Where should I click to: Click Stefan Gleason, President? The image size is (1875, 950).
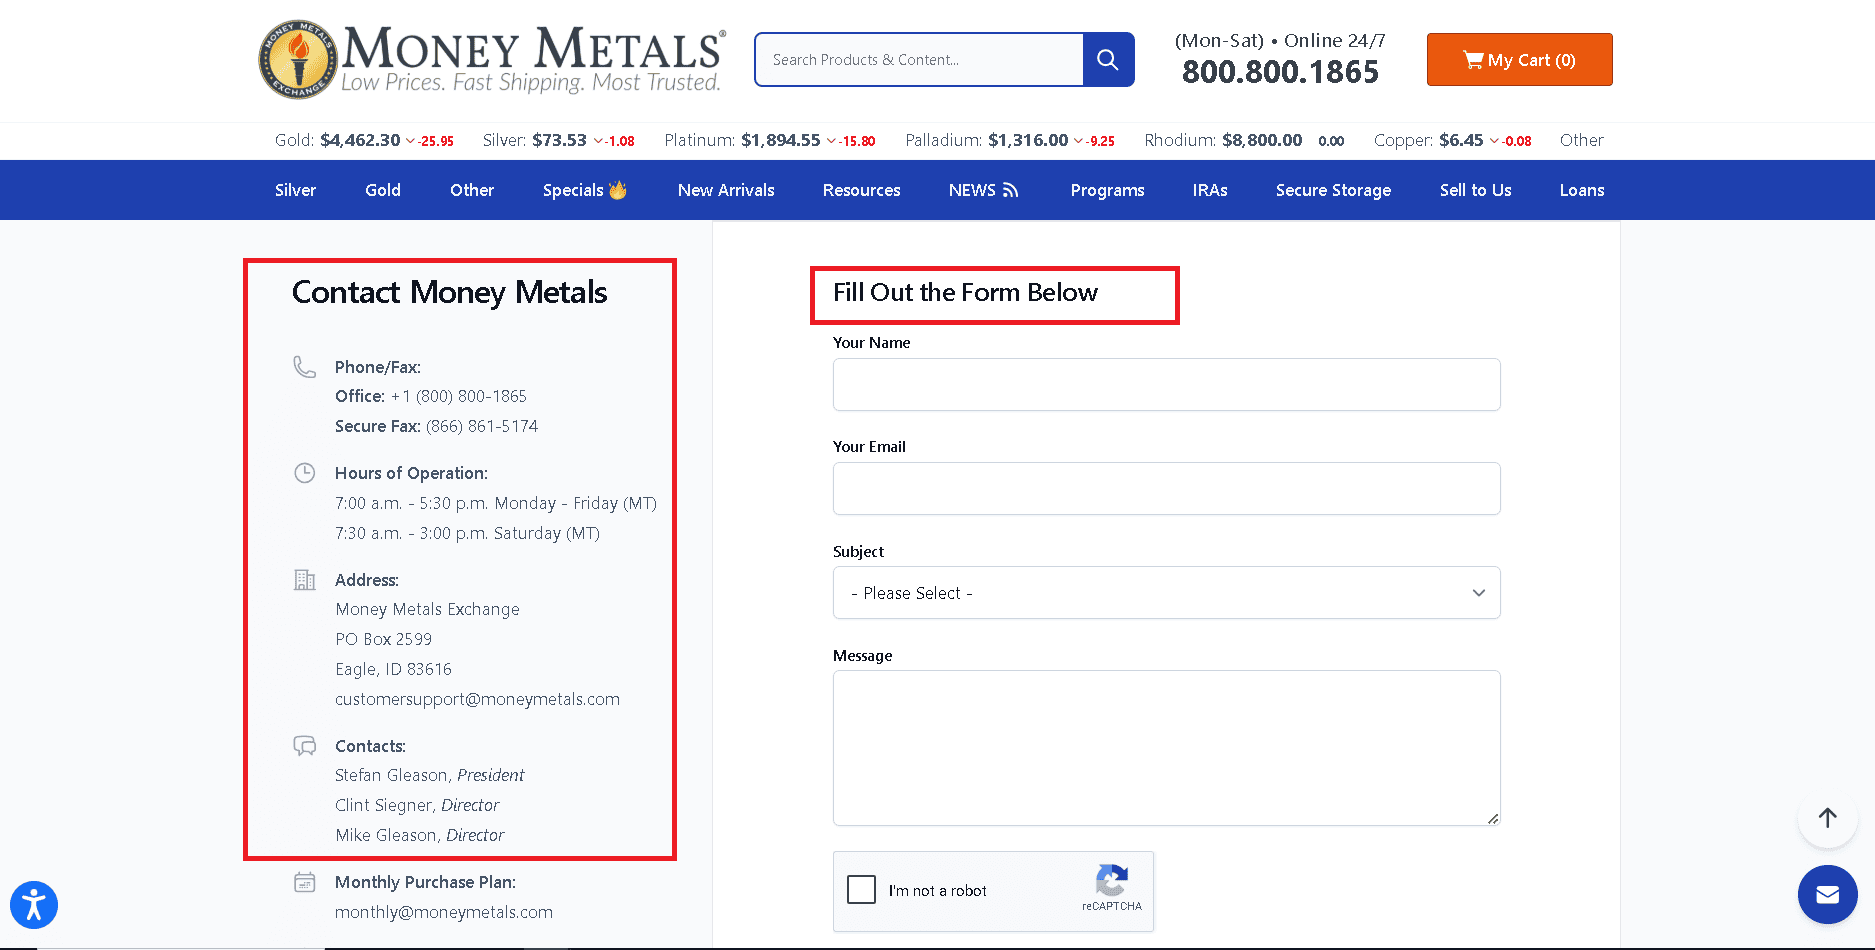click(429, 775)
